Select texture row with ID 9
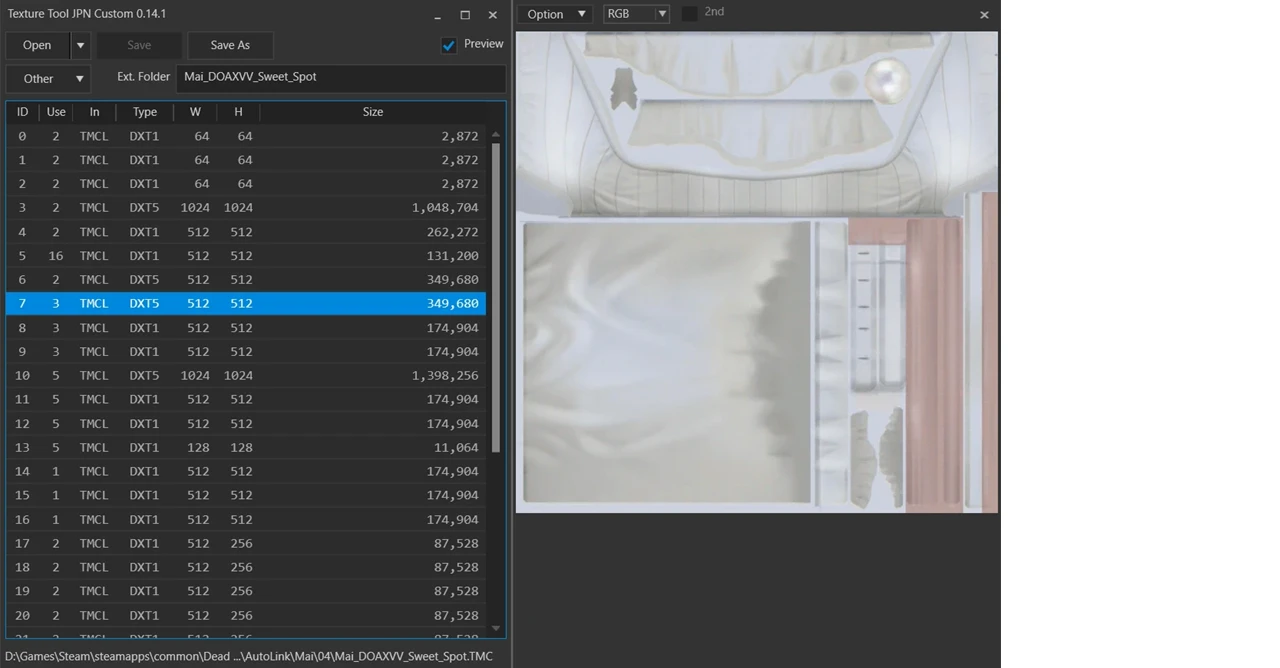The width and height of the screenshot is (1280, 668). (246, 352)
